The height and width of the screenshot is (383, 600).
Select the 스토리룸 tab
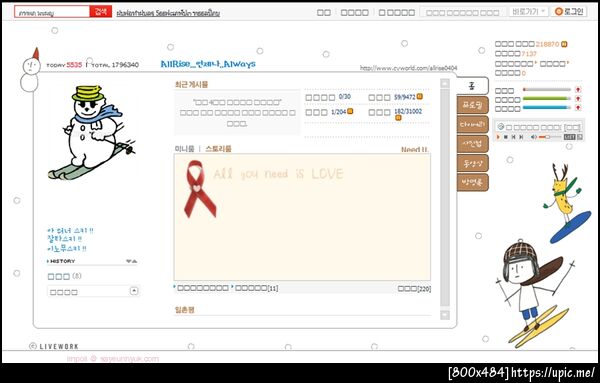[218, 149]
